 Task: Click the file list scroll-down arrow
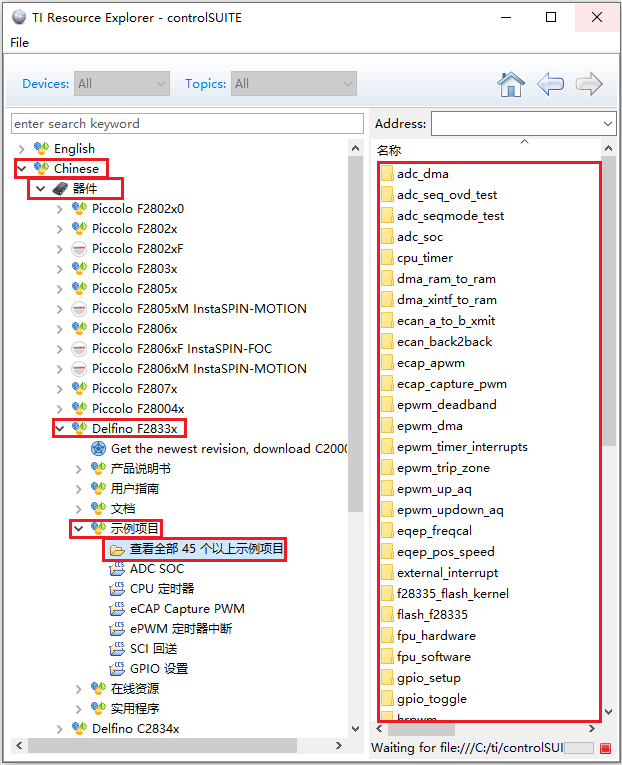click(608, 712)
